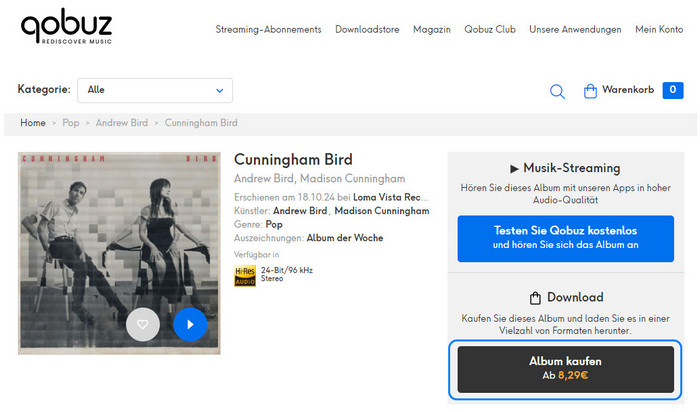
Task: Click the Warenkorb shopping bag icon
Action: point(590,91)
